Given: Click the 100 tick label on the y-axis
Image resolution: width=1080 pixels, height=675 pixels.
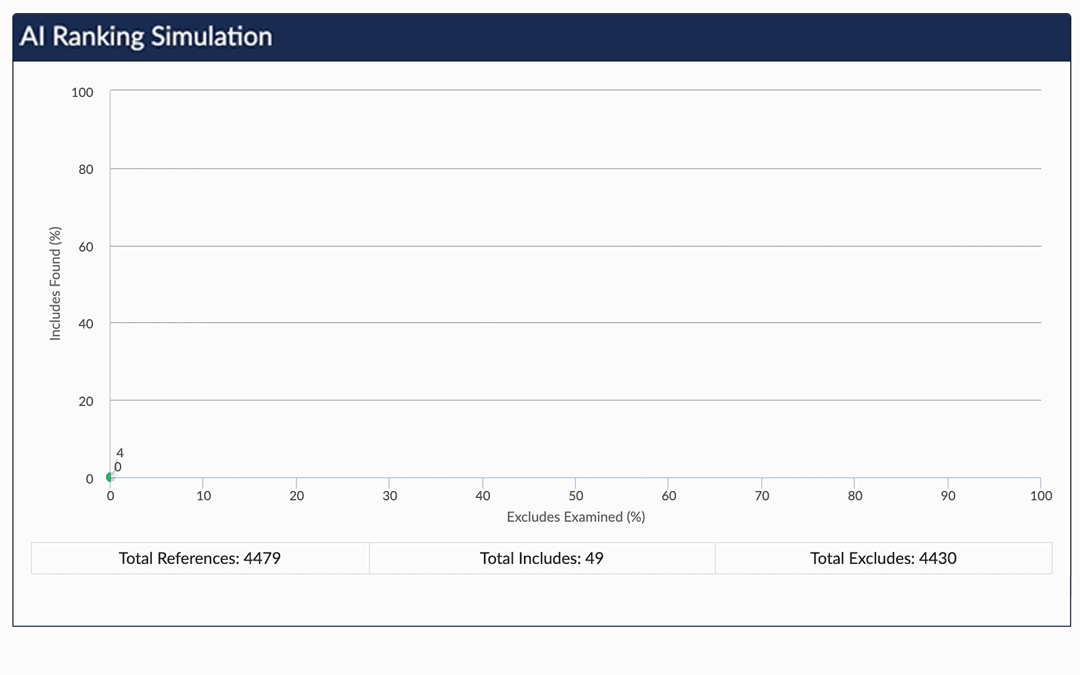Looking at the screenshot, I should pyautogui.click(x=82, y=92).
